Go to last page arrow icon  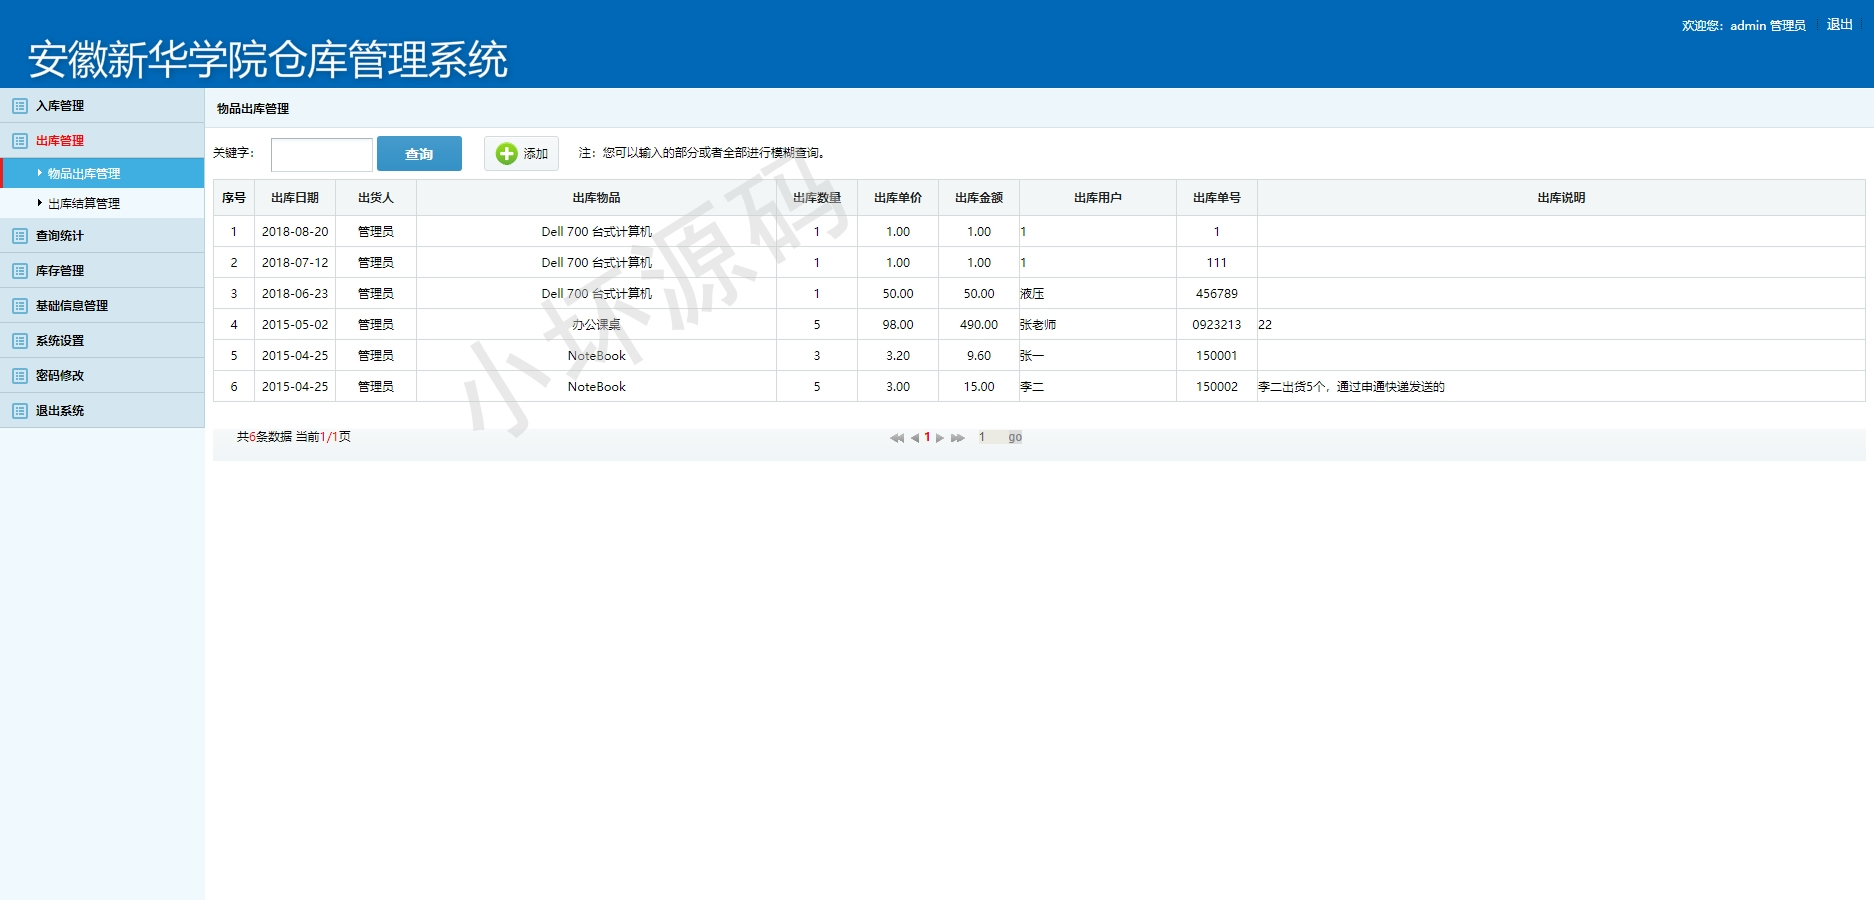[958, 438]
